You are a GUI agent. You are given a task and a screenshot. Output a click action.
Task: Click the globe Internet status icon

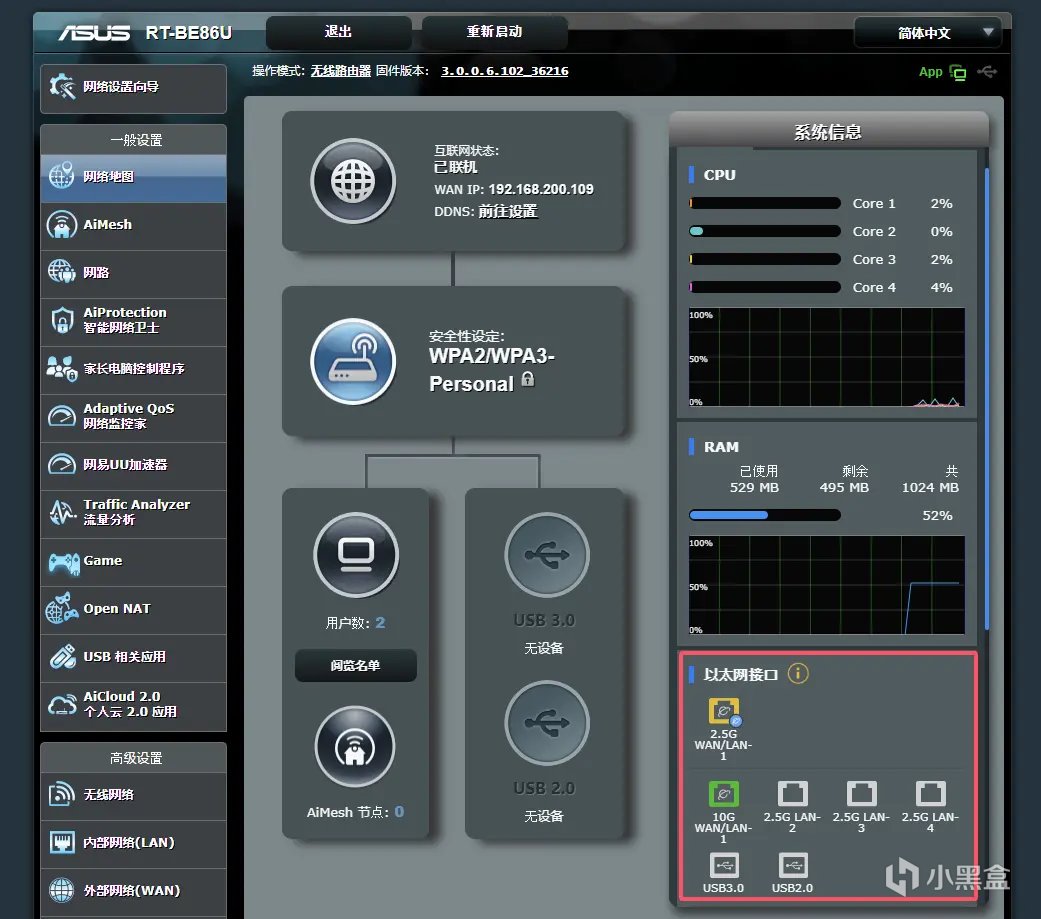point(353,181)
